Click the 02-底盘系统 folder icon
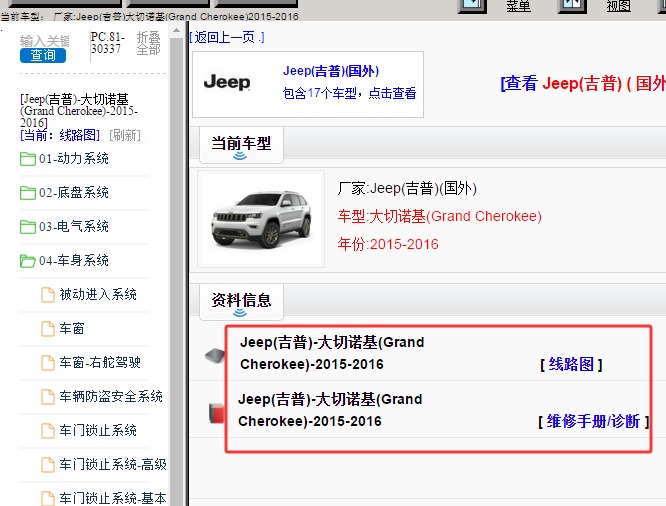 tap(28, 193)
